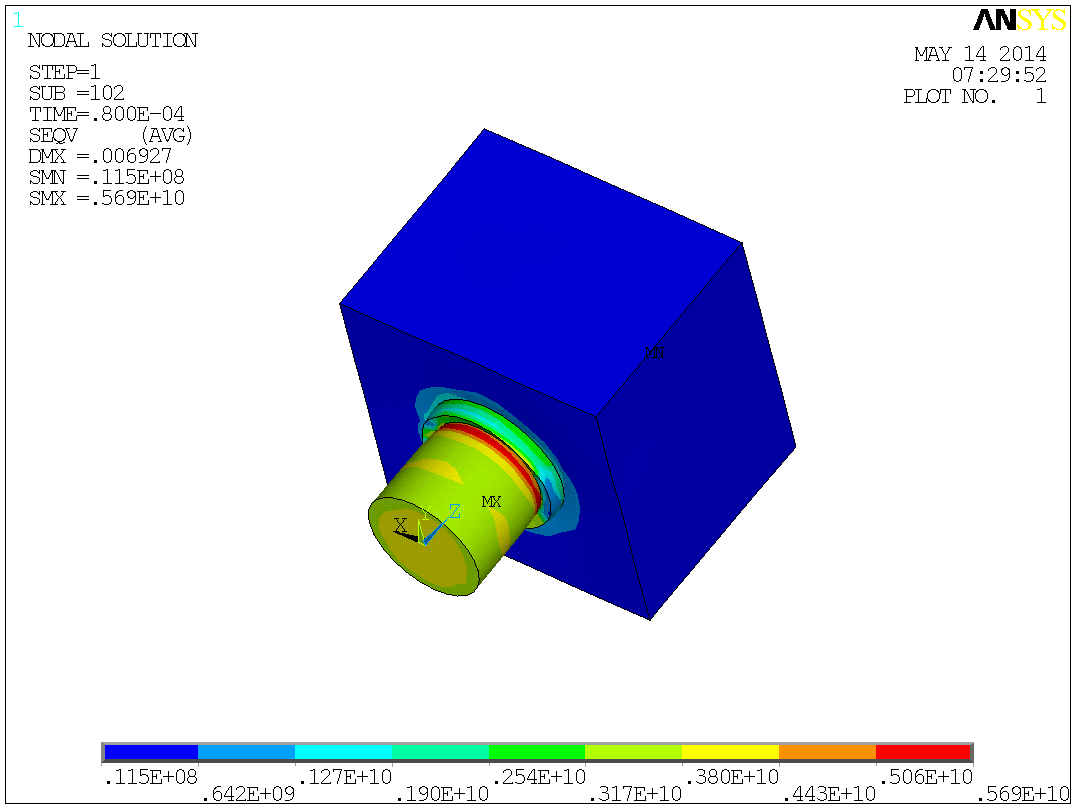1077x810 pixels.
Task: Click the yellow Y axis arrow
Action: pyautogui.click(x=420, y=529)
